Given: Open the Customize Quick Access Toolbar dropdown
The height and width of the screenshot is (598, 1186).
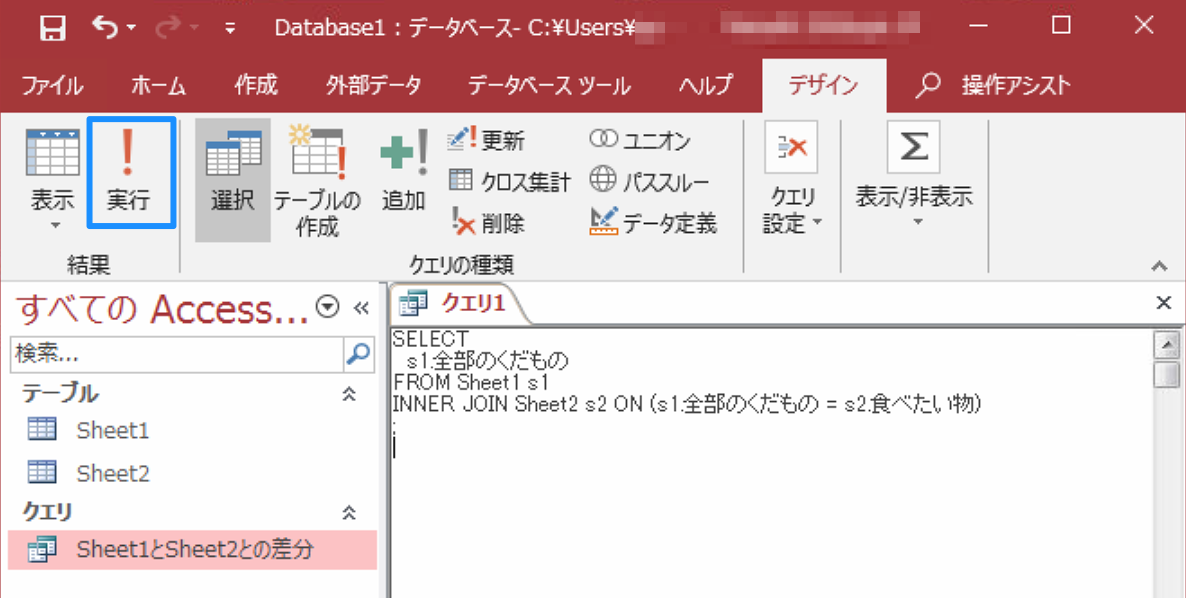Looking at the screenshot, I should coord(229,29).
